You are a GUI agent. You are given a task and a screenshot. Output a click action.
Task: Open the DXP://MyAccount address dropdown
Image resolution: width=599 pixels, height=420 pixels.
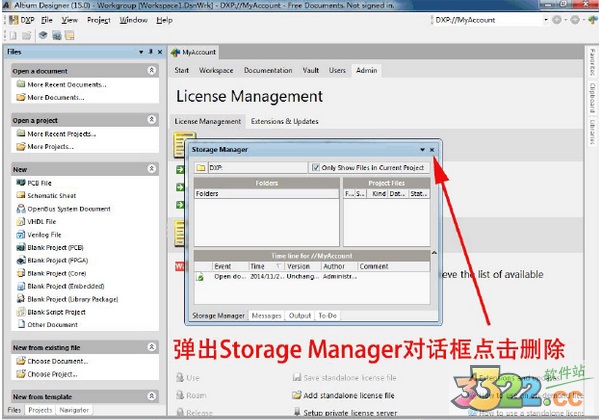(x=546, y=19)
